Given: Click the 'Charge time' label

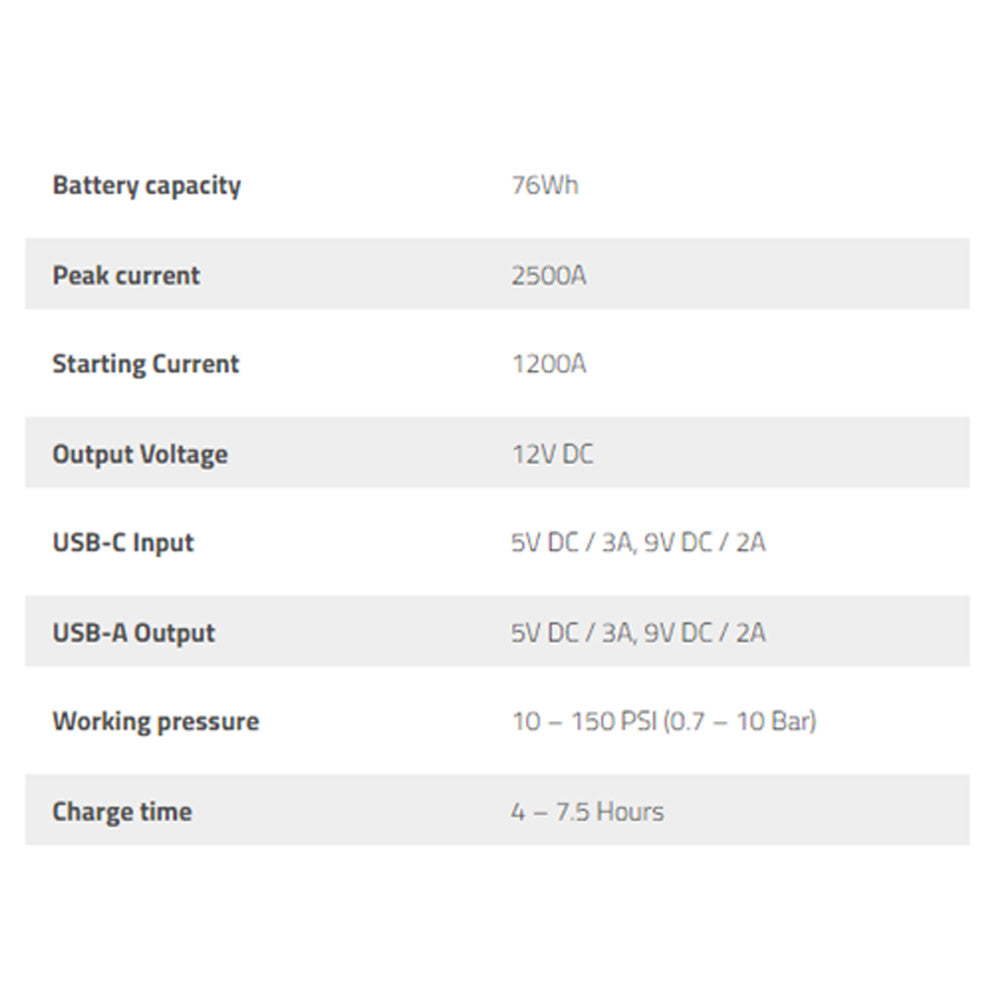Looking at the screenshot, I should point(122,812).
